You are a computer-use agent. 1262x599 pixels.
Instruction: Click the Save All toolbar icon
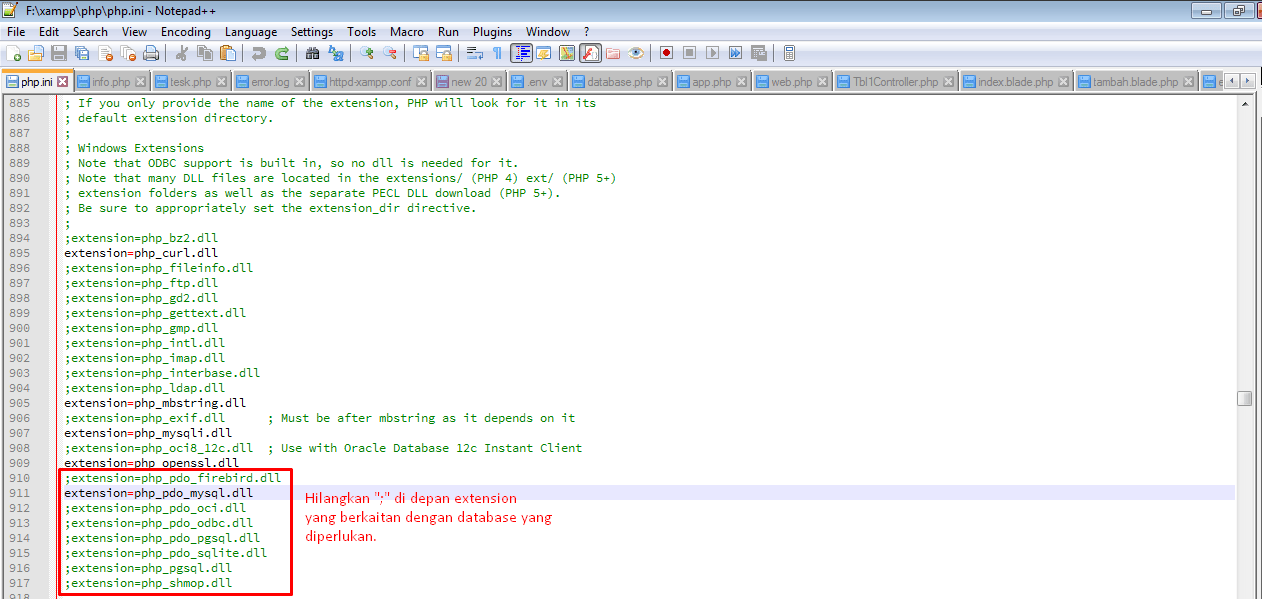coord(82,52)
